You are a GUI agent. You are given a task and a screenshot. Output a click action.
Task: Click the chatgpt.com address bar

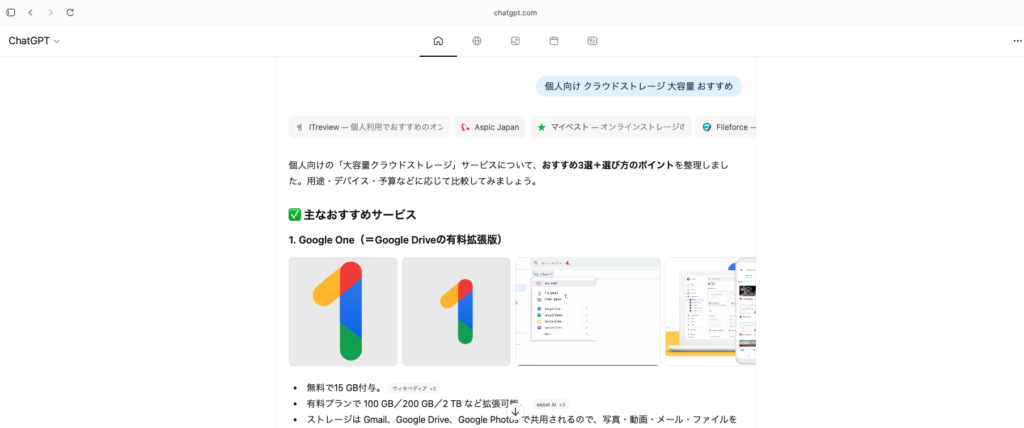click(515, 12)
